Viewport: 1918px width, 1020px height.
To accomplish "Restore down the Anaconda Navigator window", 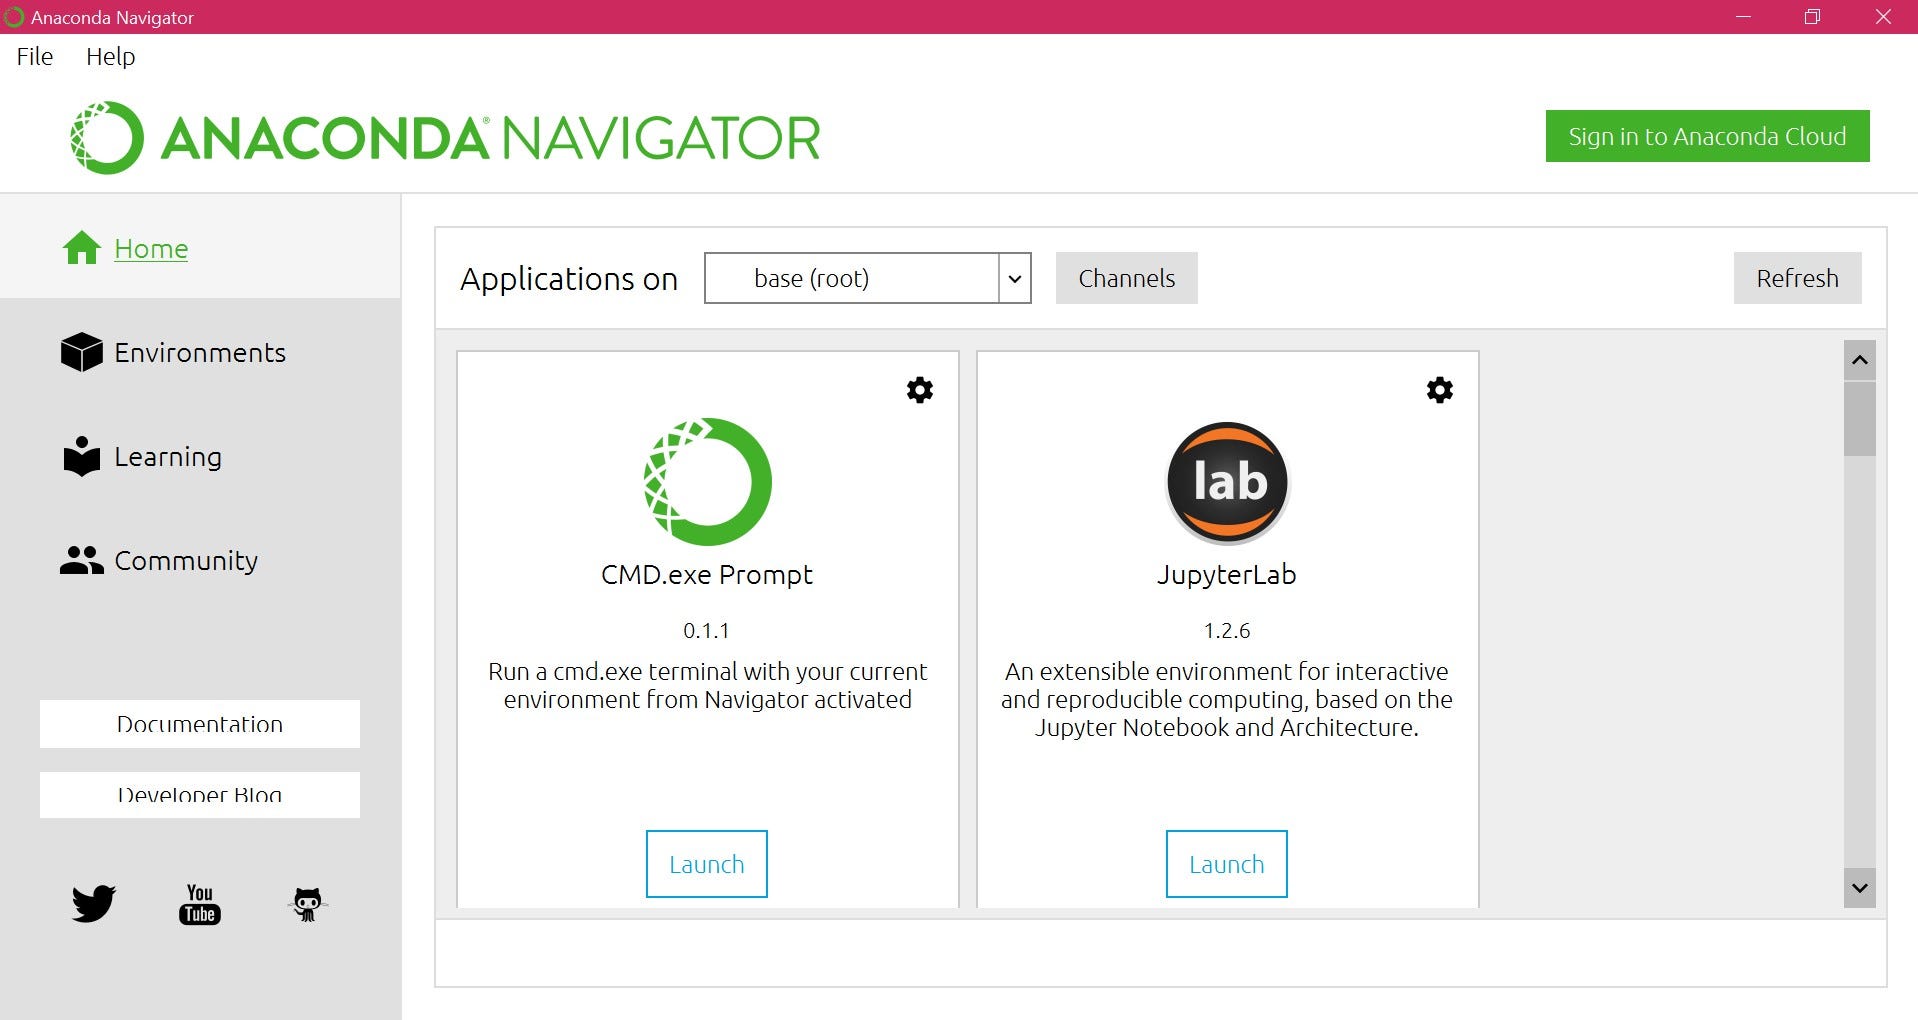I will click(1812, 17).
